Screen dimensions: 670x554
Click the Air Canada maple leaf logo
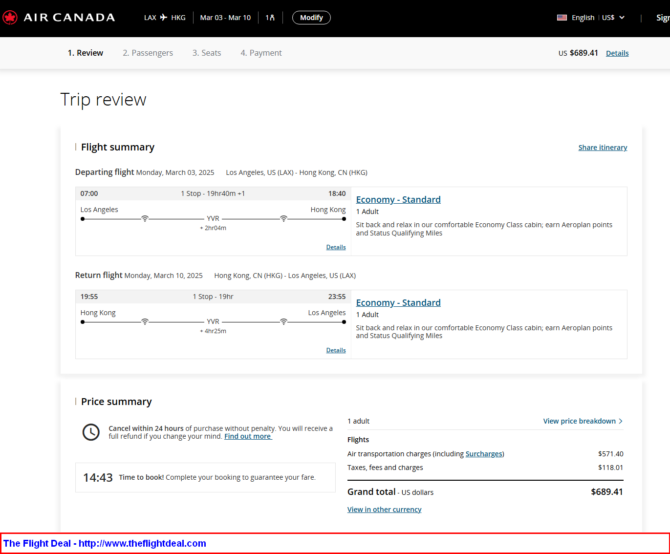(x=9, y=18)
